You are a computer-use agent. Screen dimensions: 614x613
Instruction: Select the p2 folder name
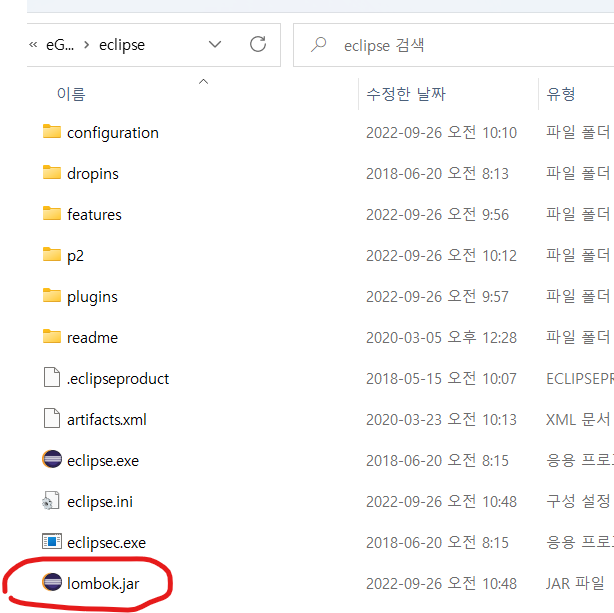[x=75, y=256]
